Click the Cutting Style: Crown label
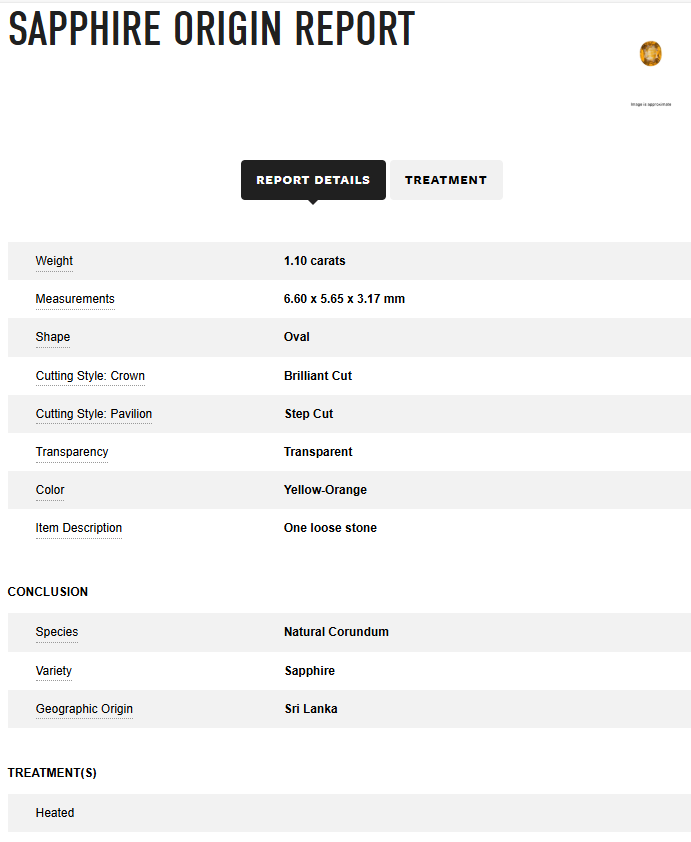 90,376
